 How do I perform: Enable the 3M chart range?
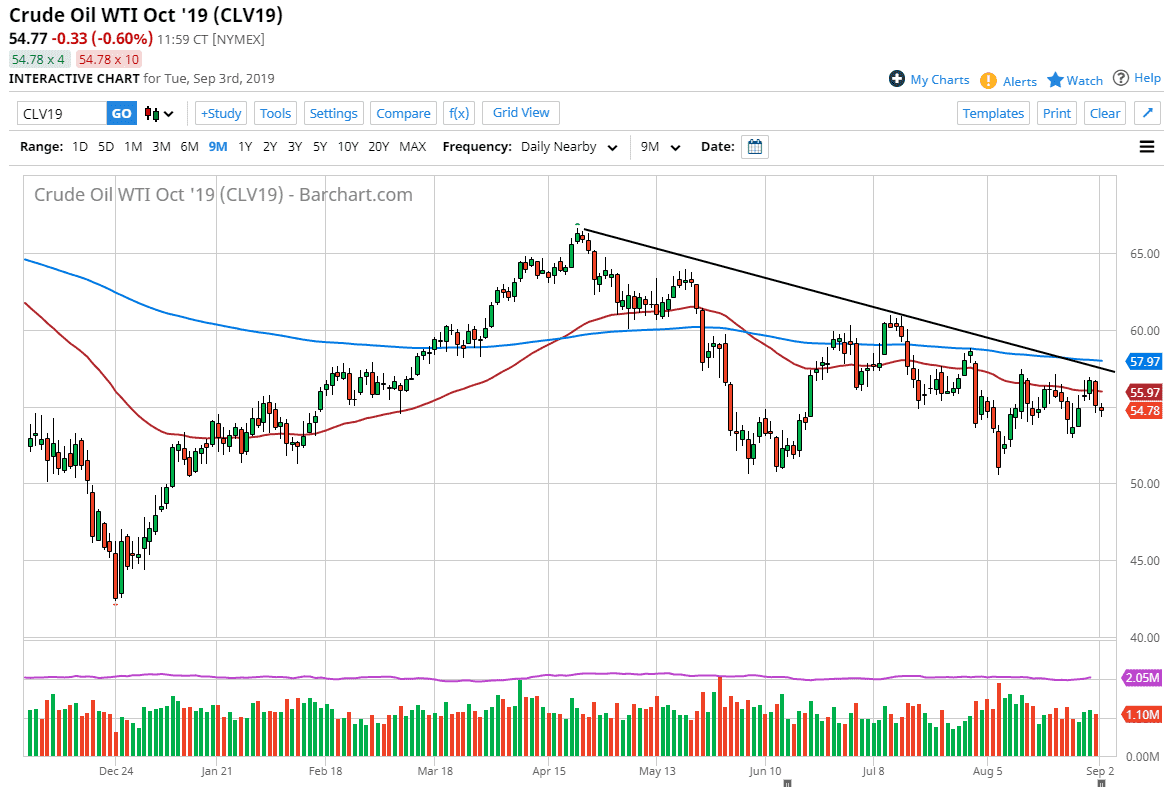click(x=161, y=146)
